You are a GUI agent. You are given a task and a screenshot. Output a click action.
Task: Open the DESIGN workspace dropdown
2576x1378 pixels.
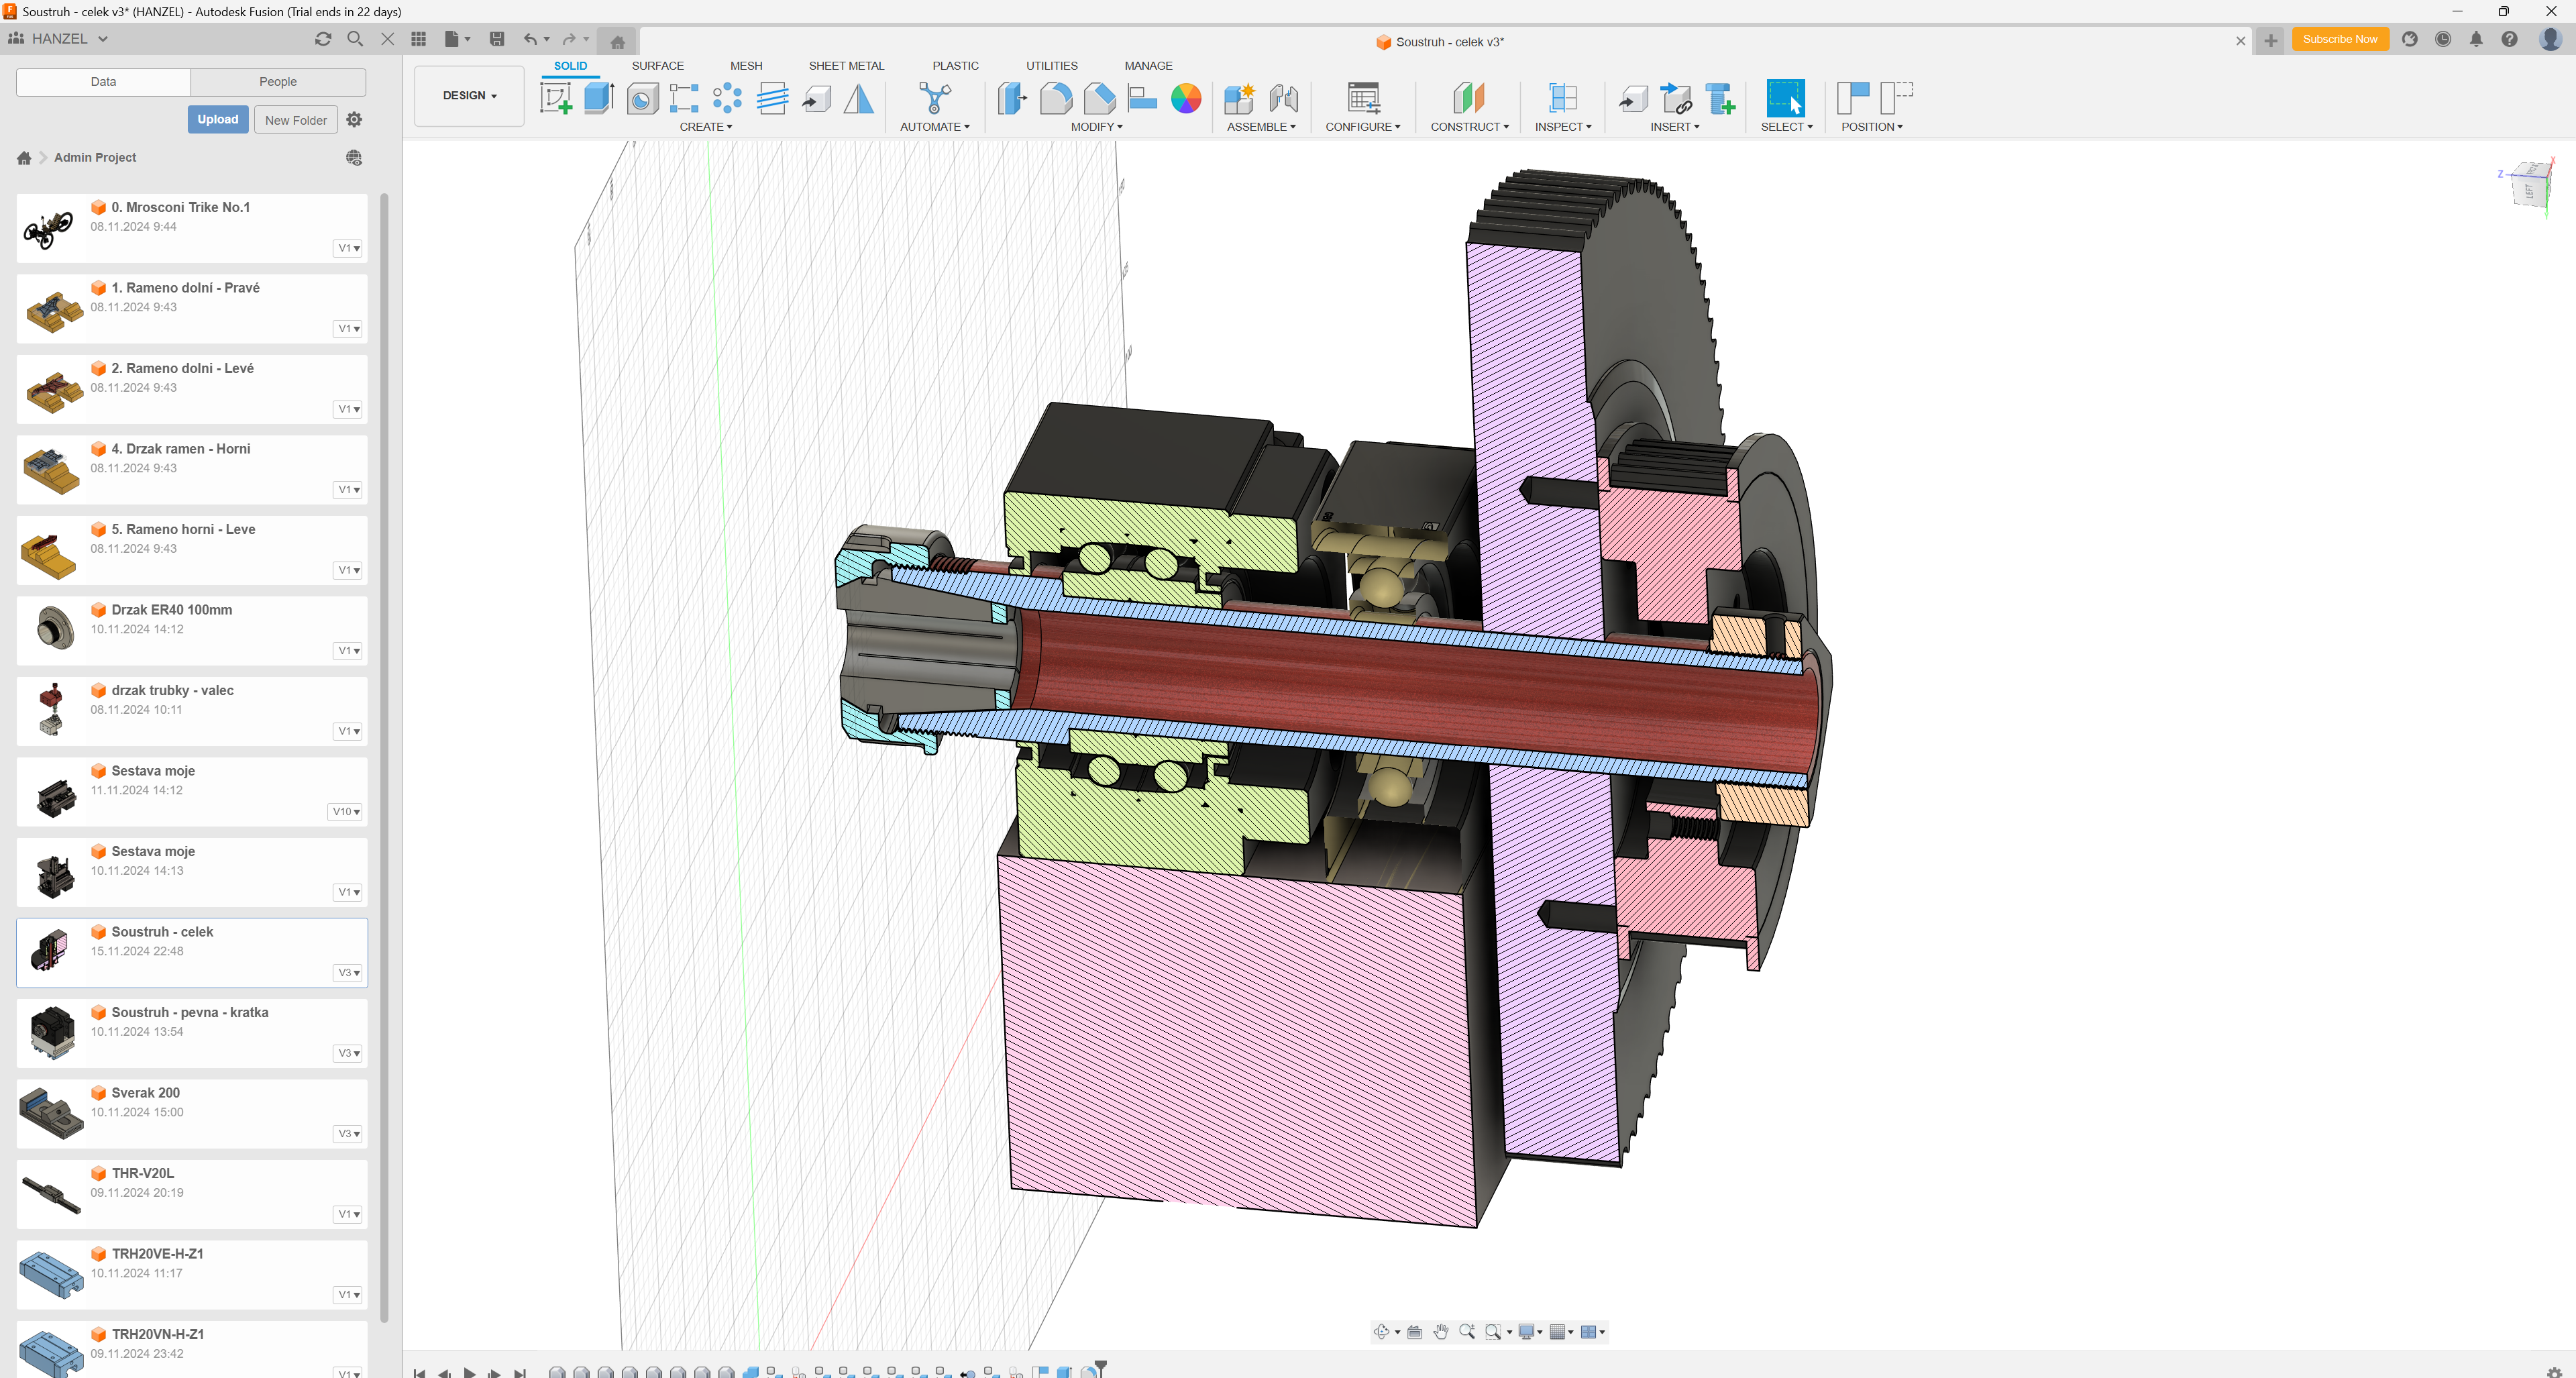coord(469,95)
